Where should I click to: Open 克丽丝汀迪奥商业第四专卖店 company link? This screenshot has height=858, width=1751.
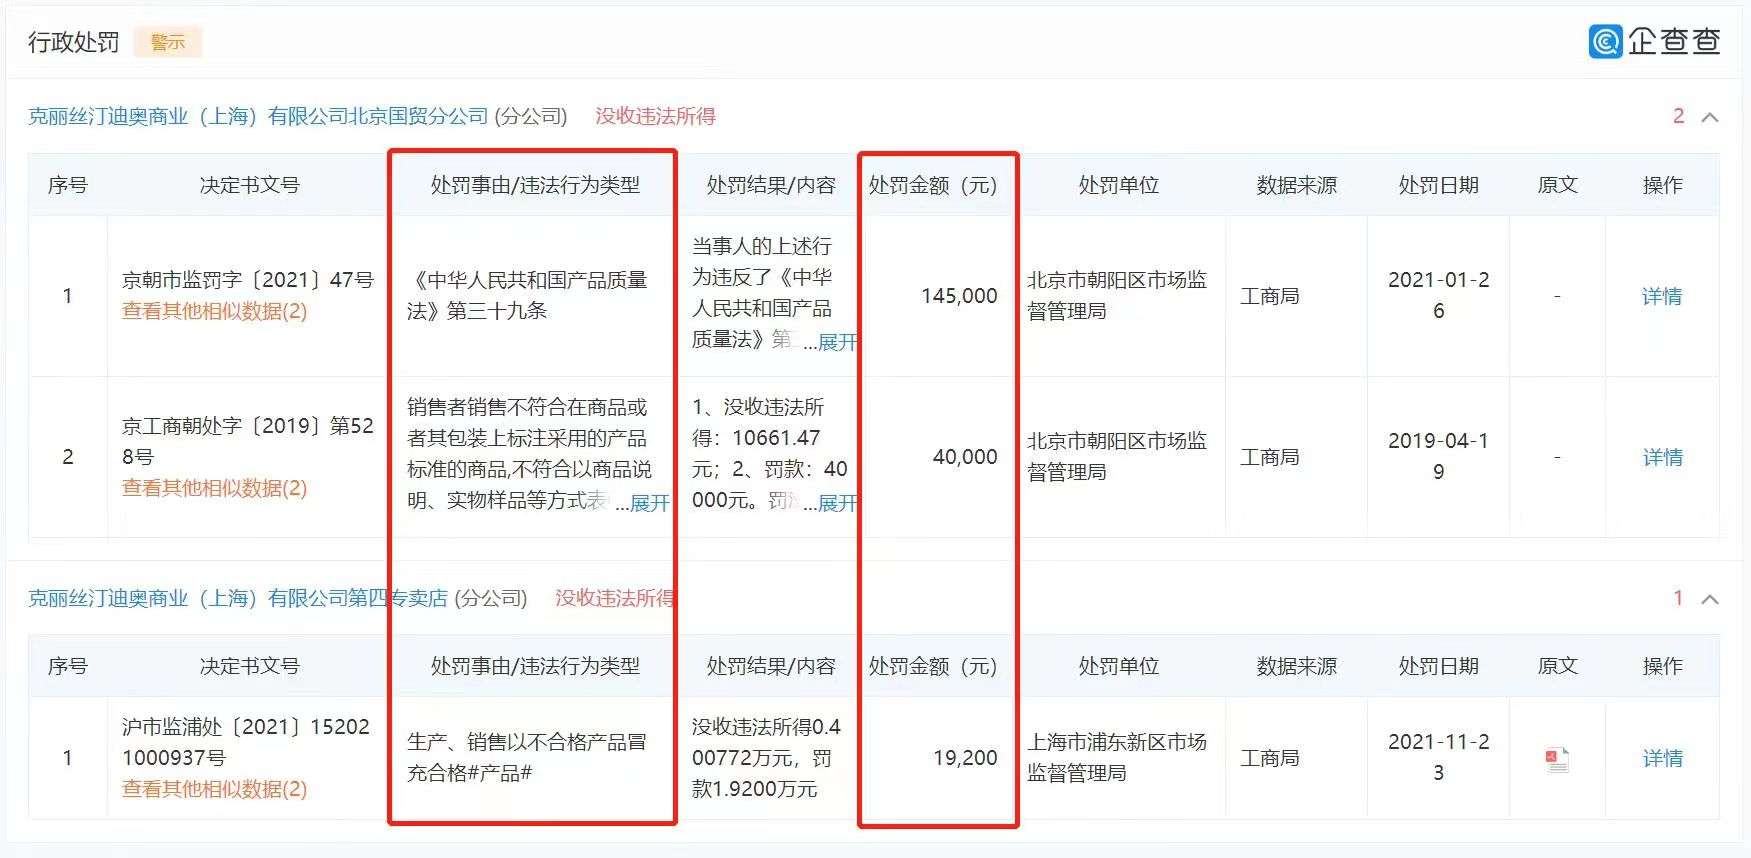(238, 598)
